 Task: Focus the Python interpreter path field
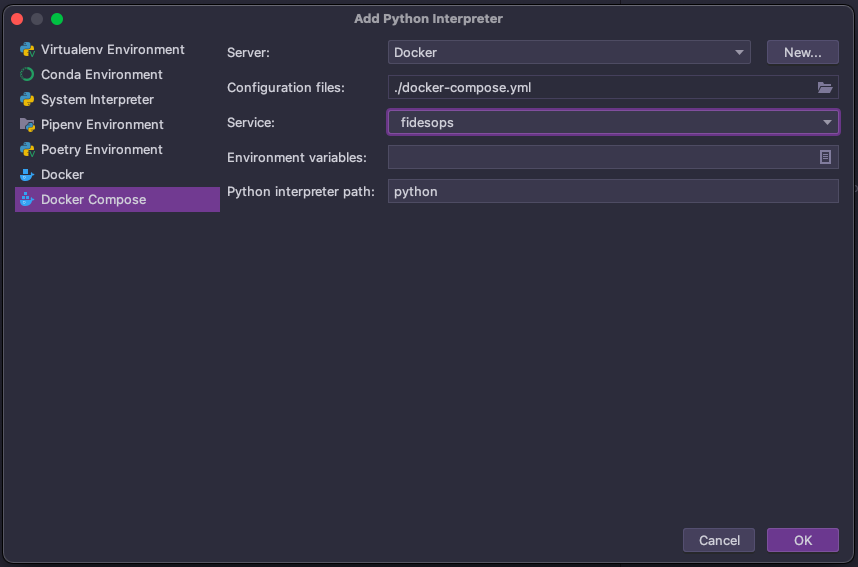pos(613,191)
